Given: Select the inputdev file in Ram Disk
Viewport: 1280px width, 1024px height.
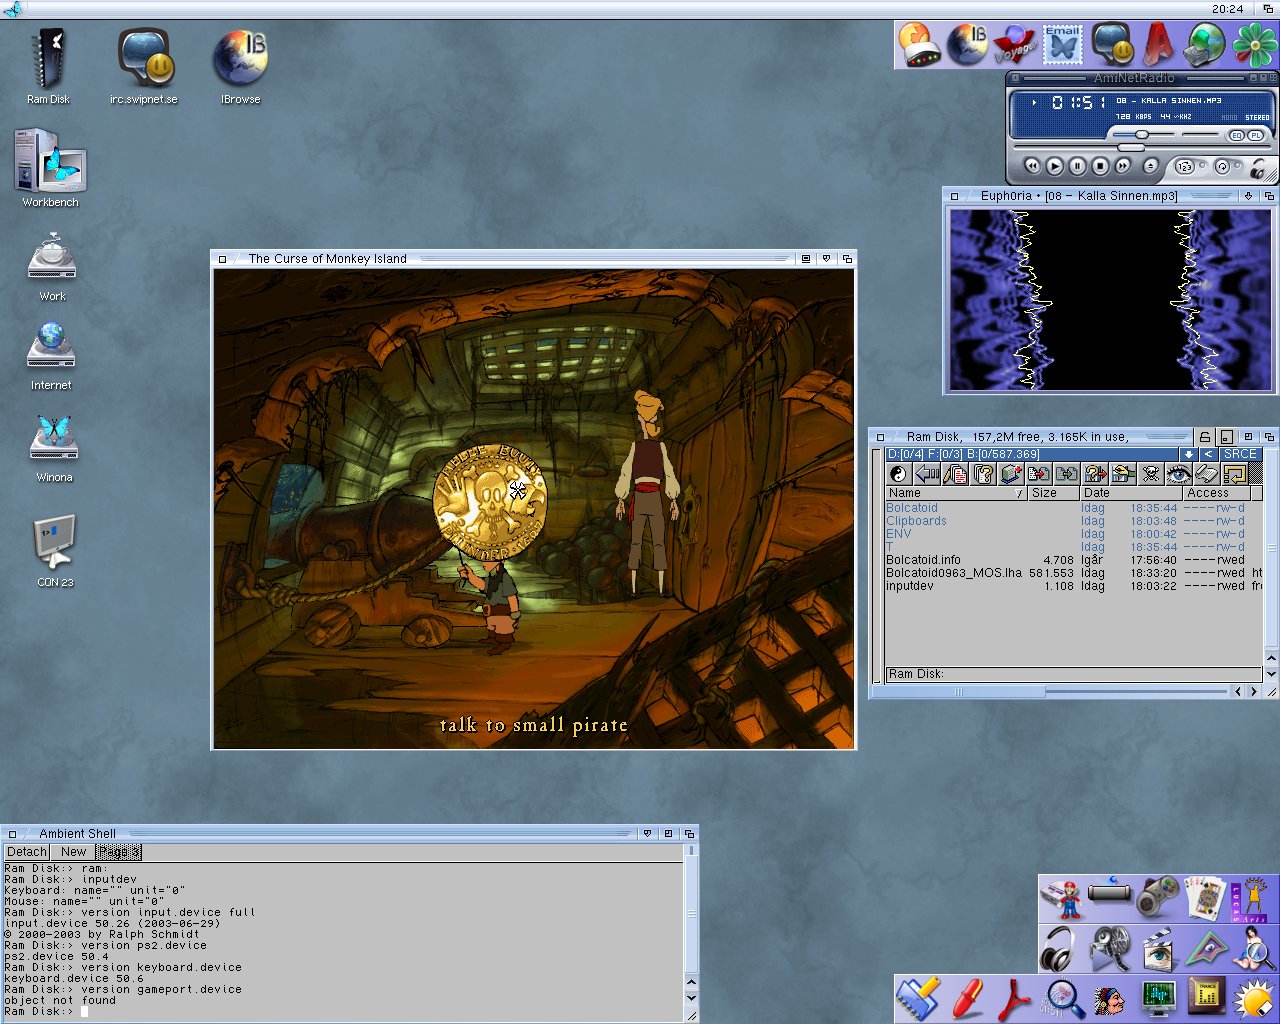Looking at the screenshot, I should pyautogui.click(x=910, y=586).
